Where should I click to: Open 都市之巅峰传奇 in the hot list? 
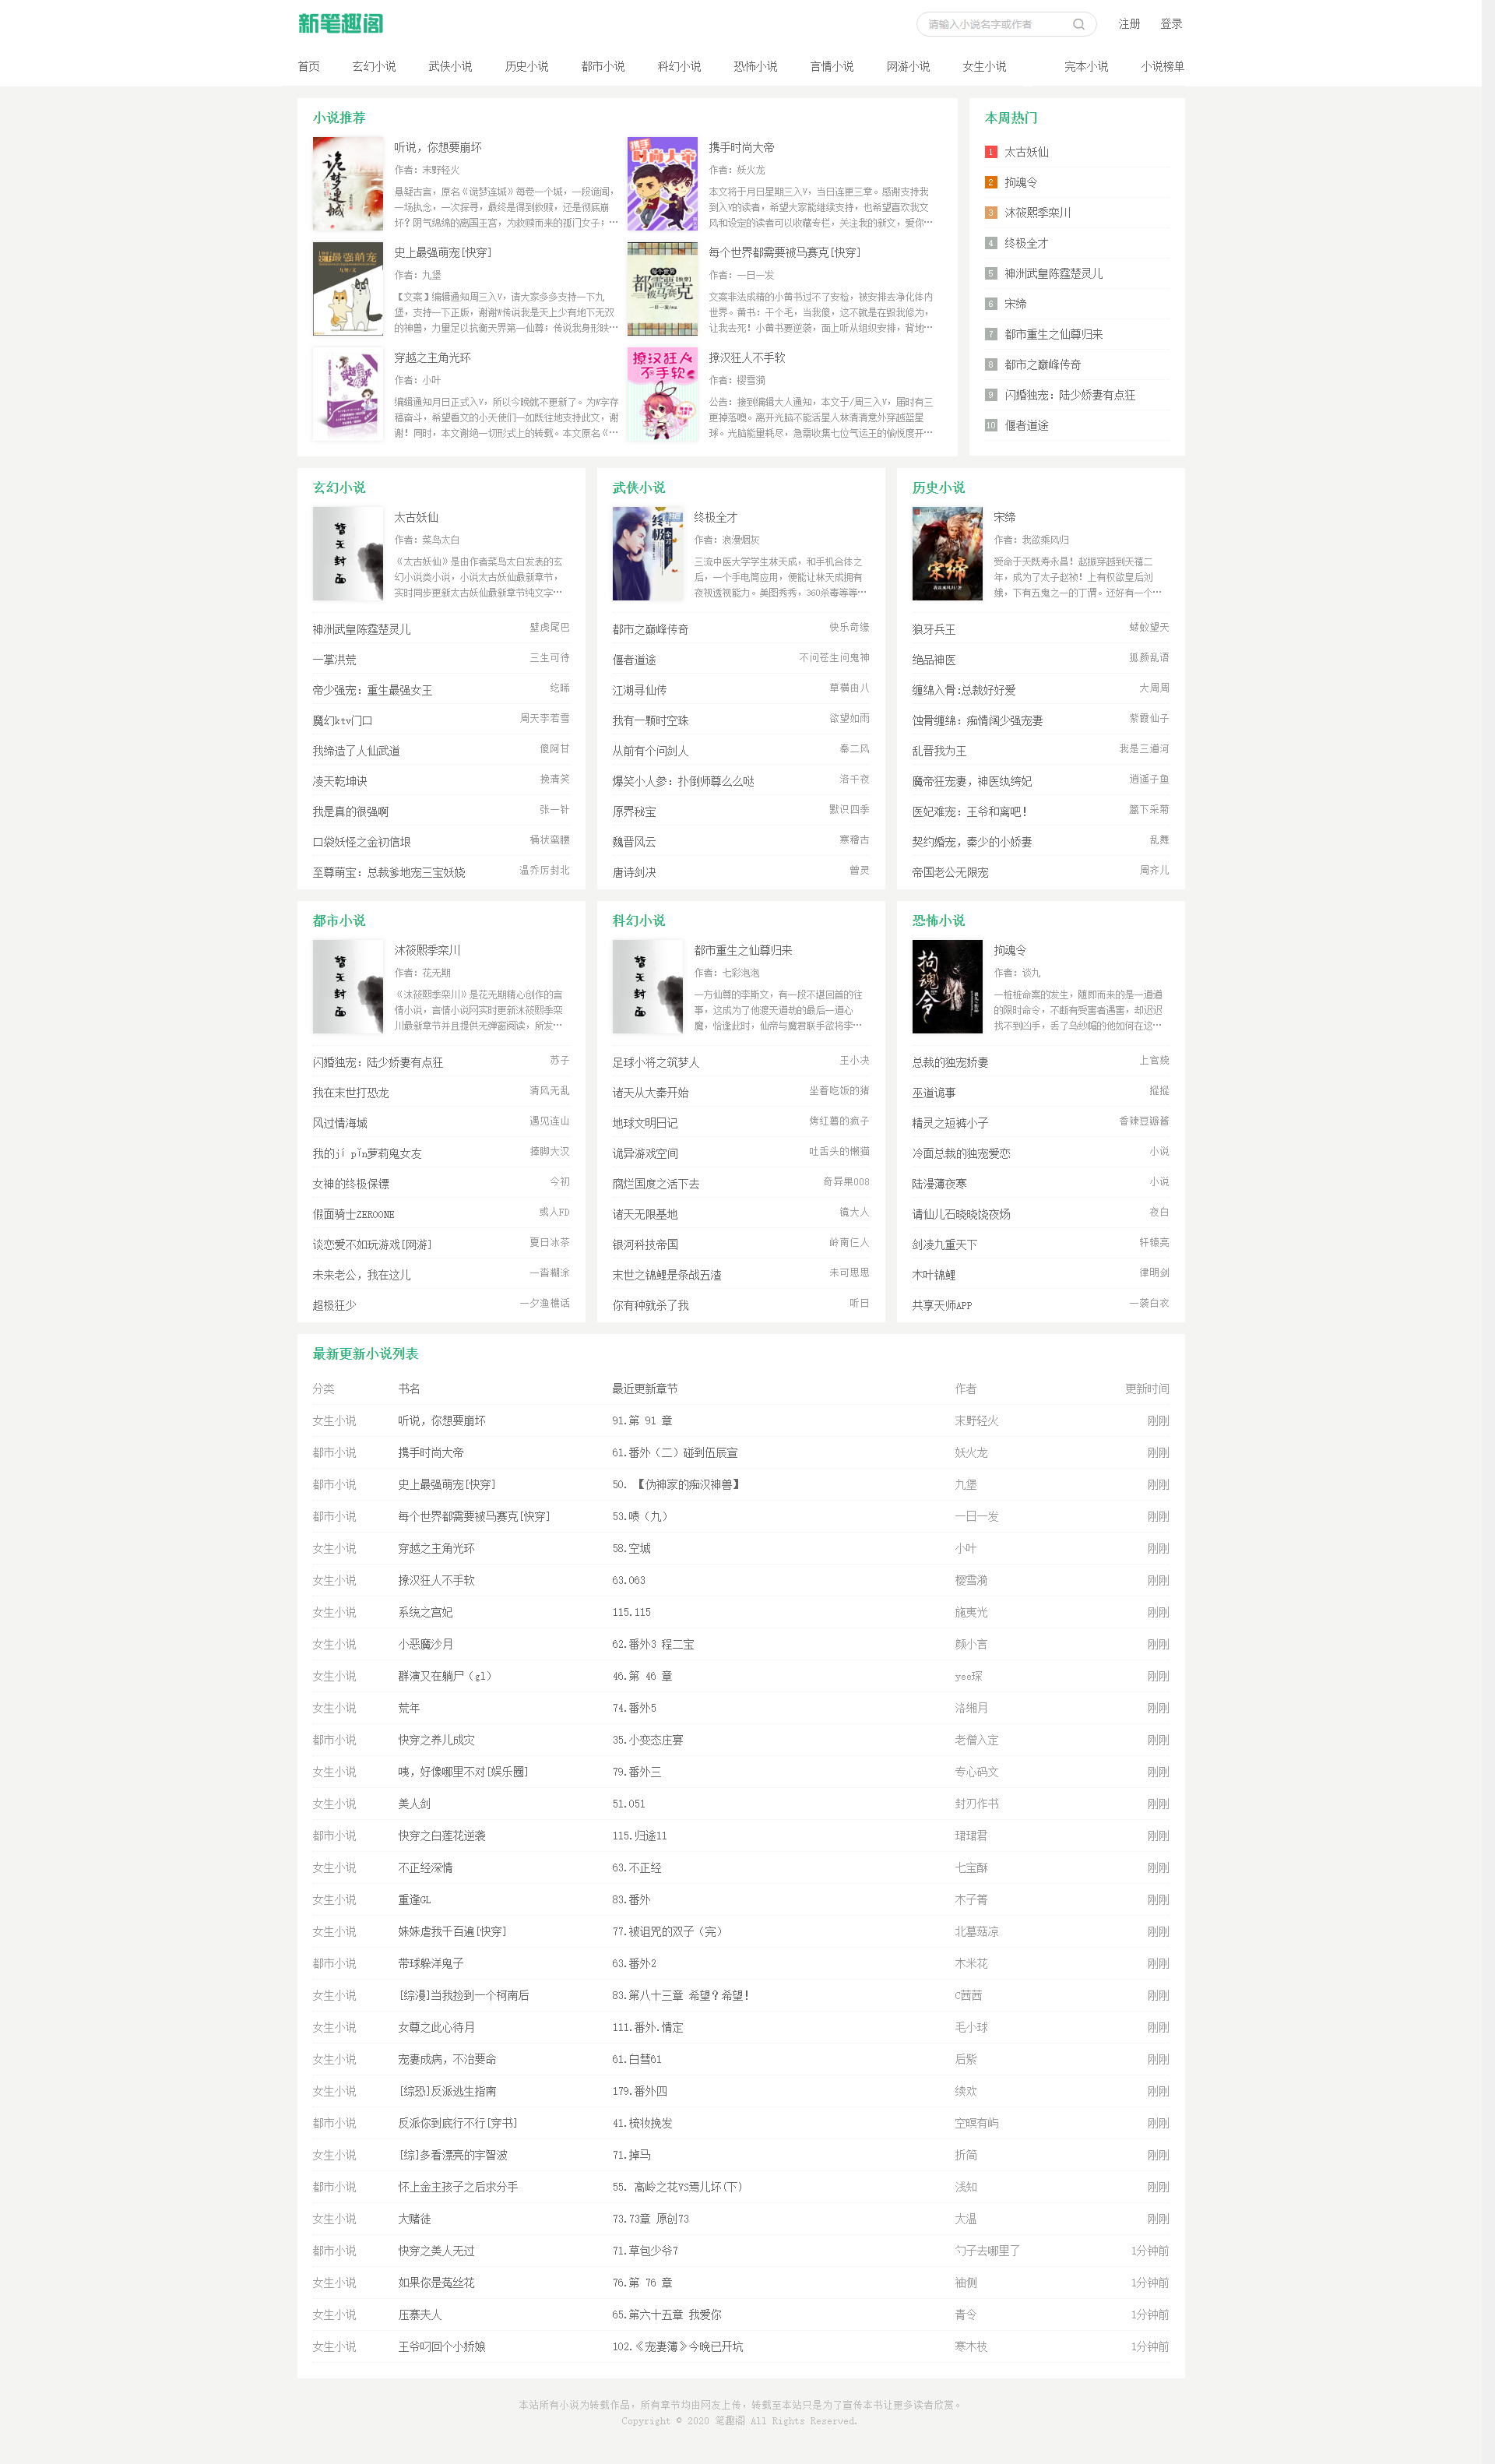click(x=1042, y=365)
